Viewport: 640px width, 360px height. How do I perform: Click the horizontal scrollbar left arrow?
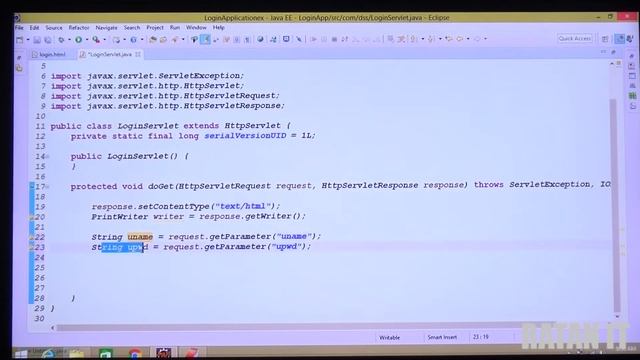(x=52, y=327)
